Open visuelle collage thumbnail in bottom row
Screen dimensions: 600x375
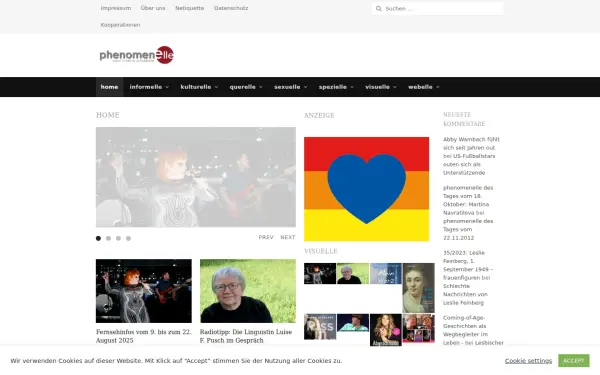[419, 328]
